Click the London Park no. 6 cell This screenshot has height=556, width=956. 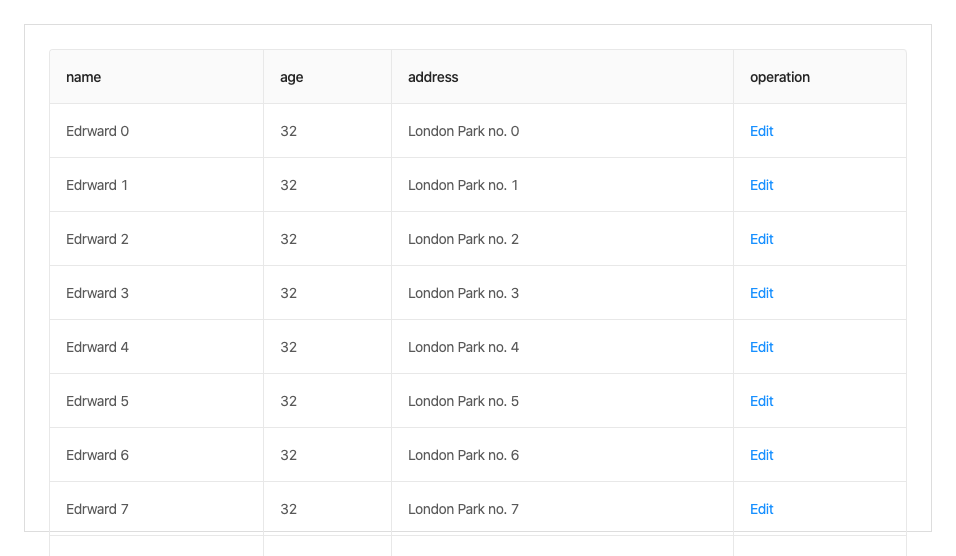[x=463, y=455]
